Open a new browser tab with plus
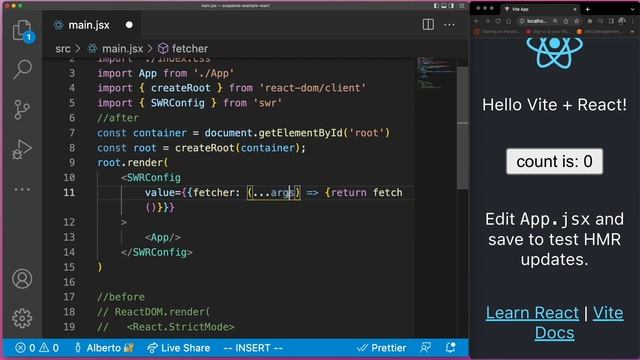Image resolution: width=640 pixels, height=360 pixels. (587, 9)
